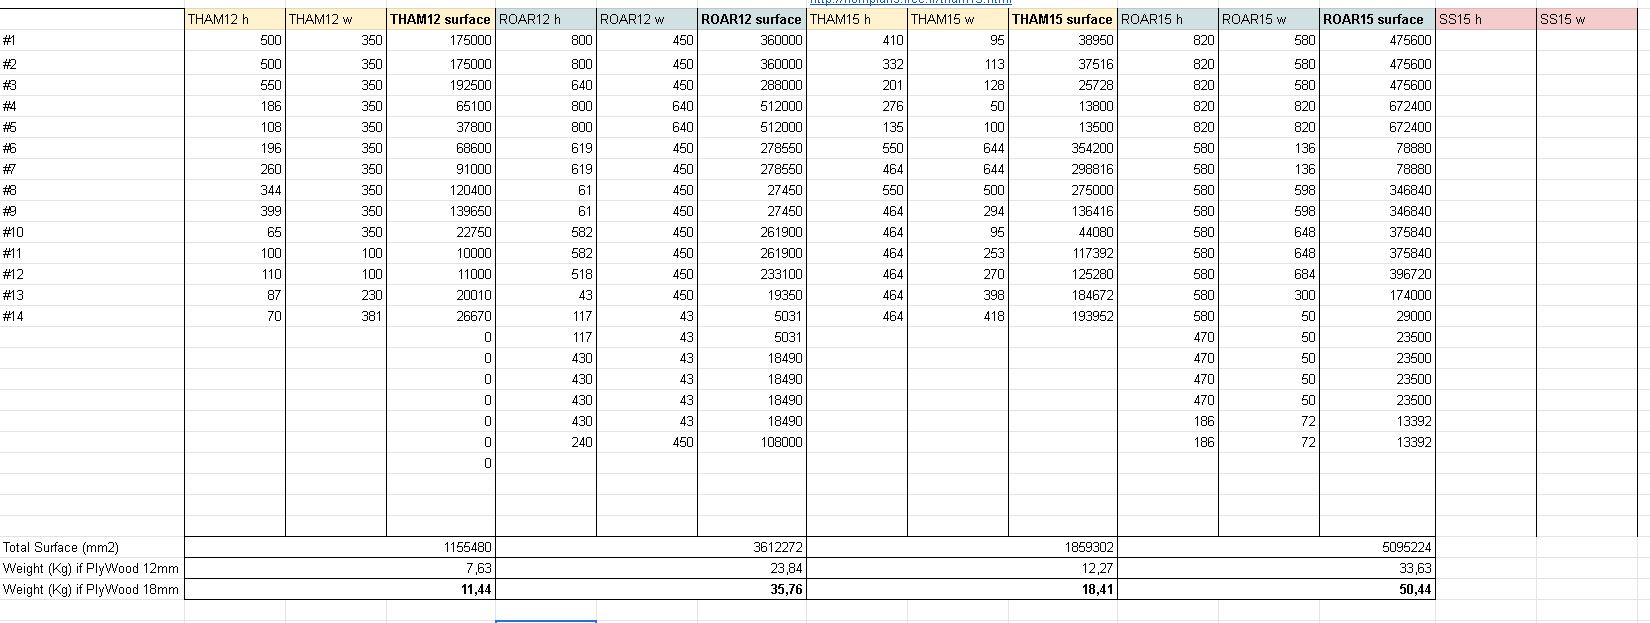Click the THAM12 total surface value 1155480
The image size is (1650, 623).
(466, 547)
